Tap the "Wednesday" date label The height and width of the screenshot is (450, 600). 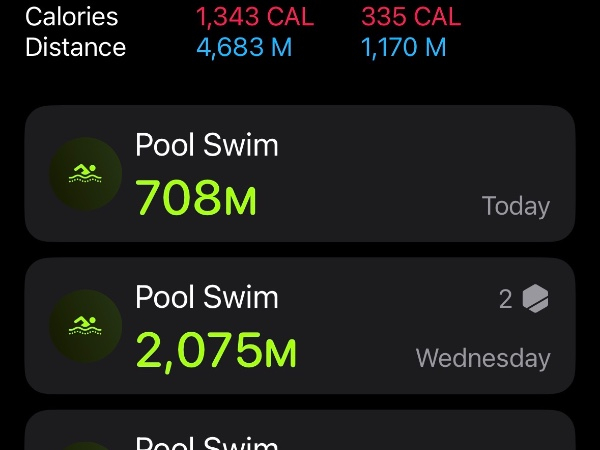coord(482,358)
